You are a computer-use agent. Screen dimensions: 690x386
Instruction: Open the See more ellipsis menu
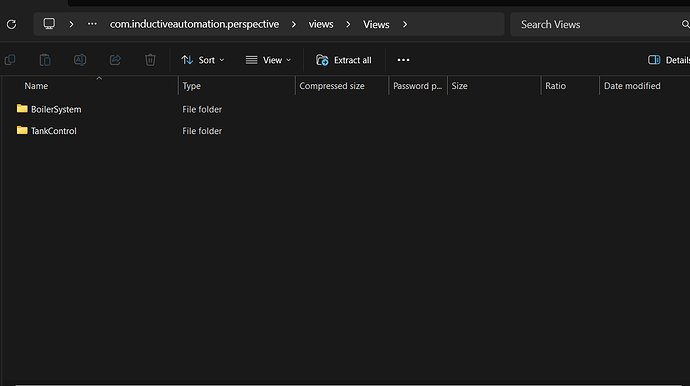point(403,60)
